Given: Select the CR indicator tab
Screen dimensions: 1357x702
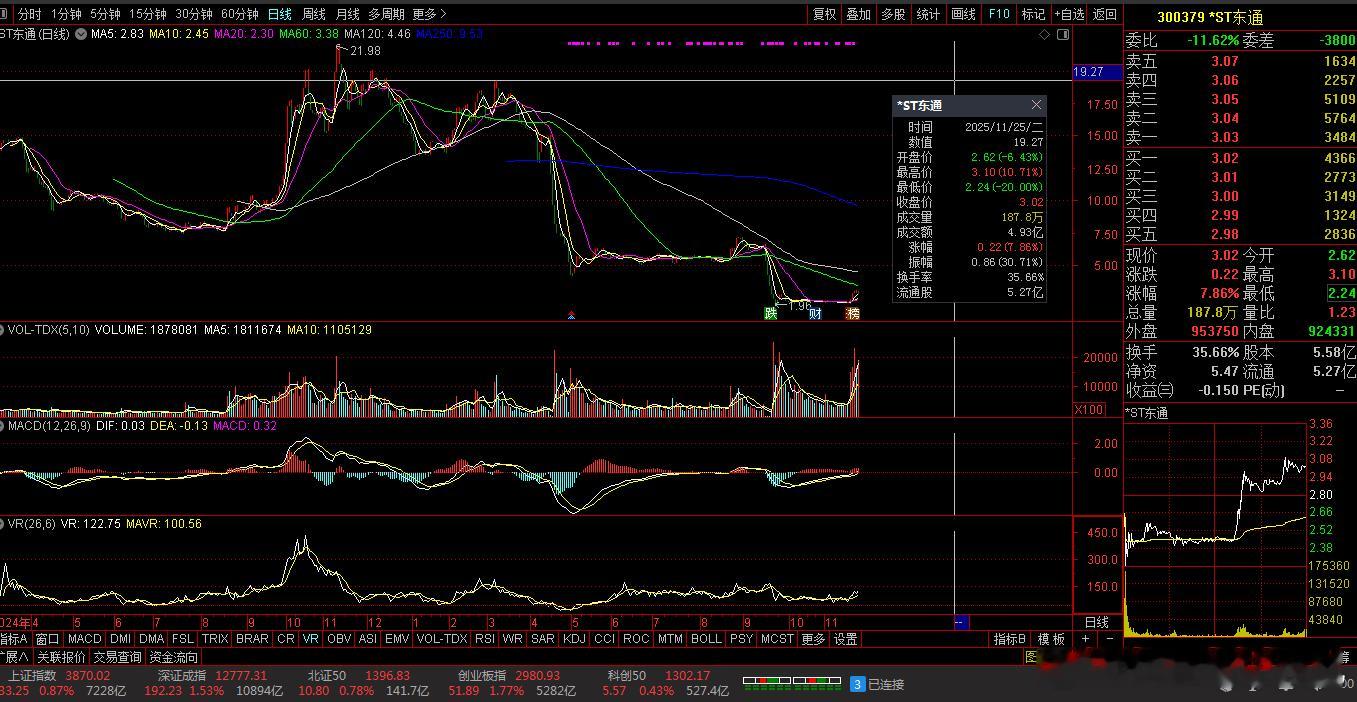Looking at the screenshot, I should tap(285, 639).
